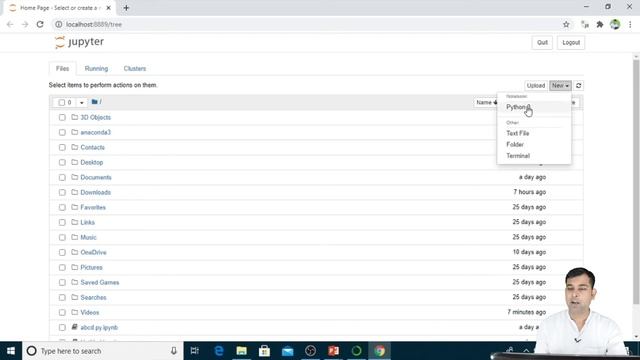The height and width of the screenshot is (360, 640).
Task: Switch to the Files tab
Action: click(62, 69)
